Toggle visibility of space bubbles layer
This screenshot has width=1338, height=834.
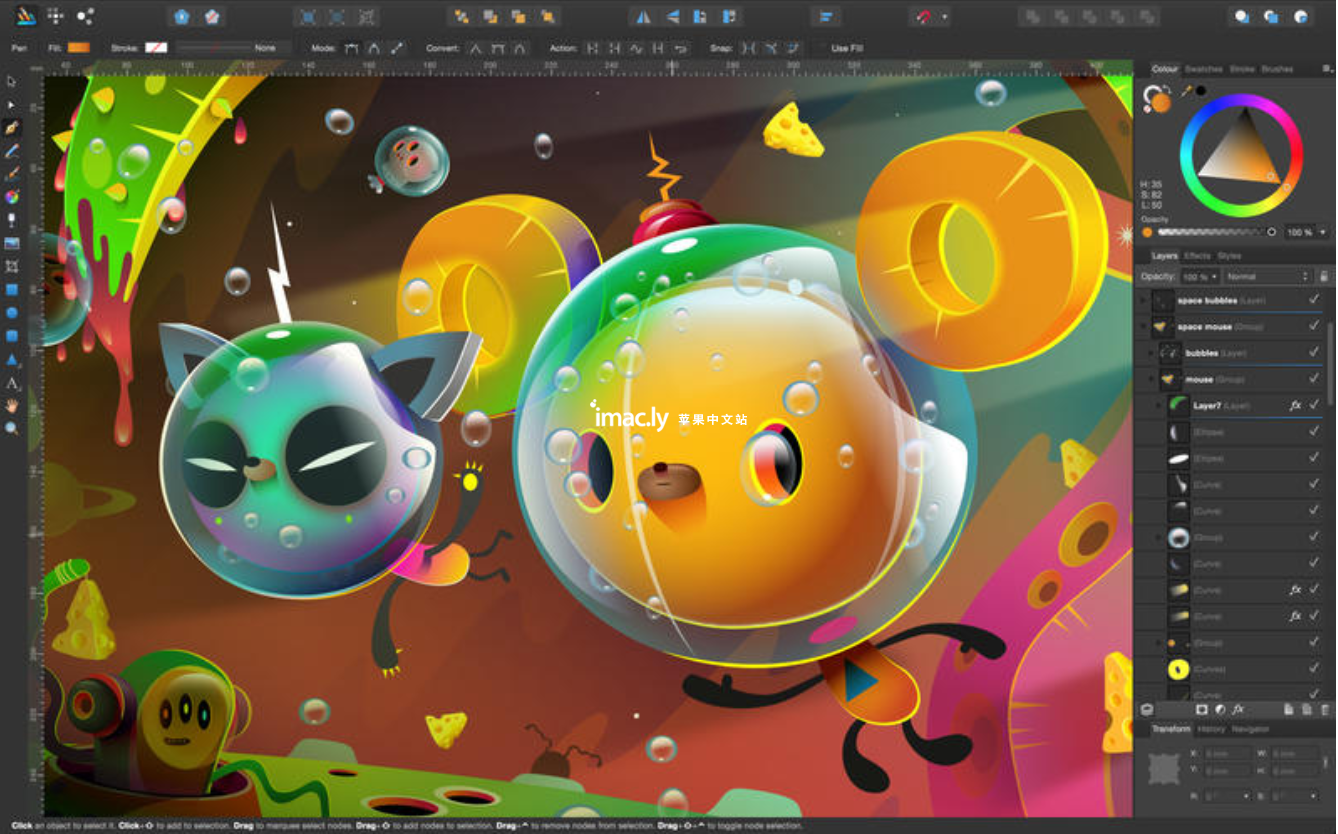pos(1314,299)
